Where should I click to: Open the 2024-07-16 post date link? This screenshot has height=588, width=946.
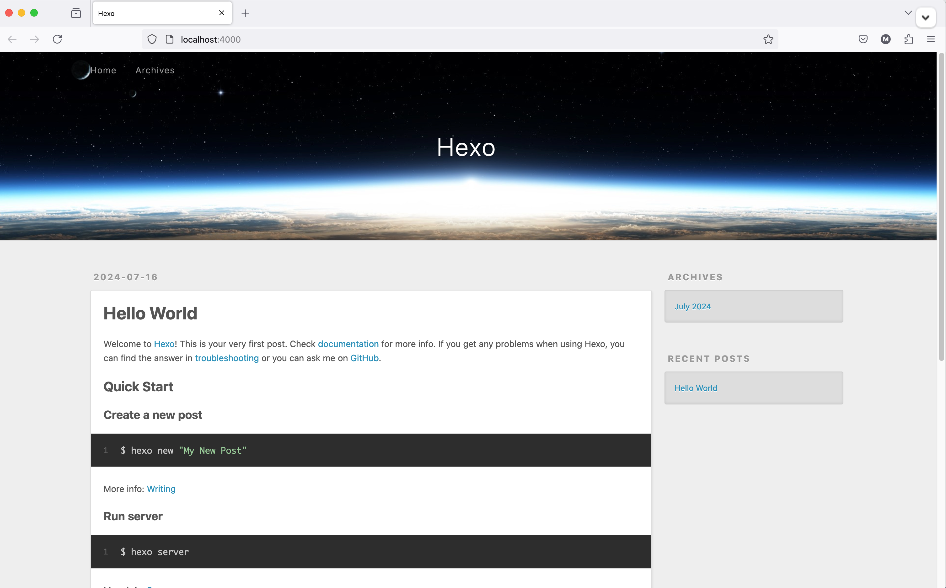[x=125, y=277]
